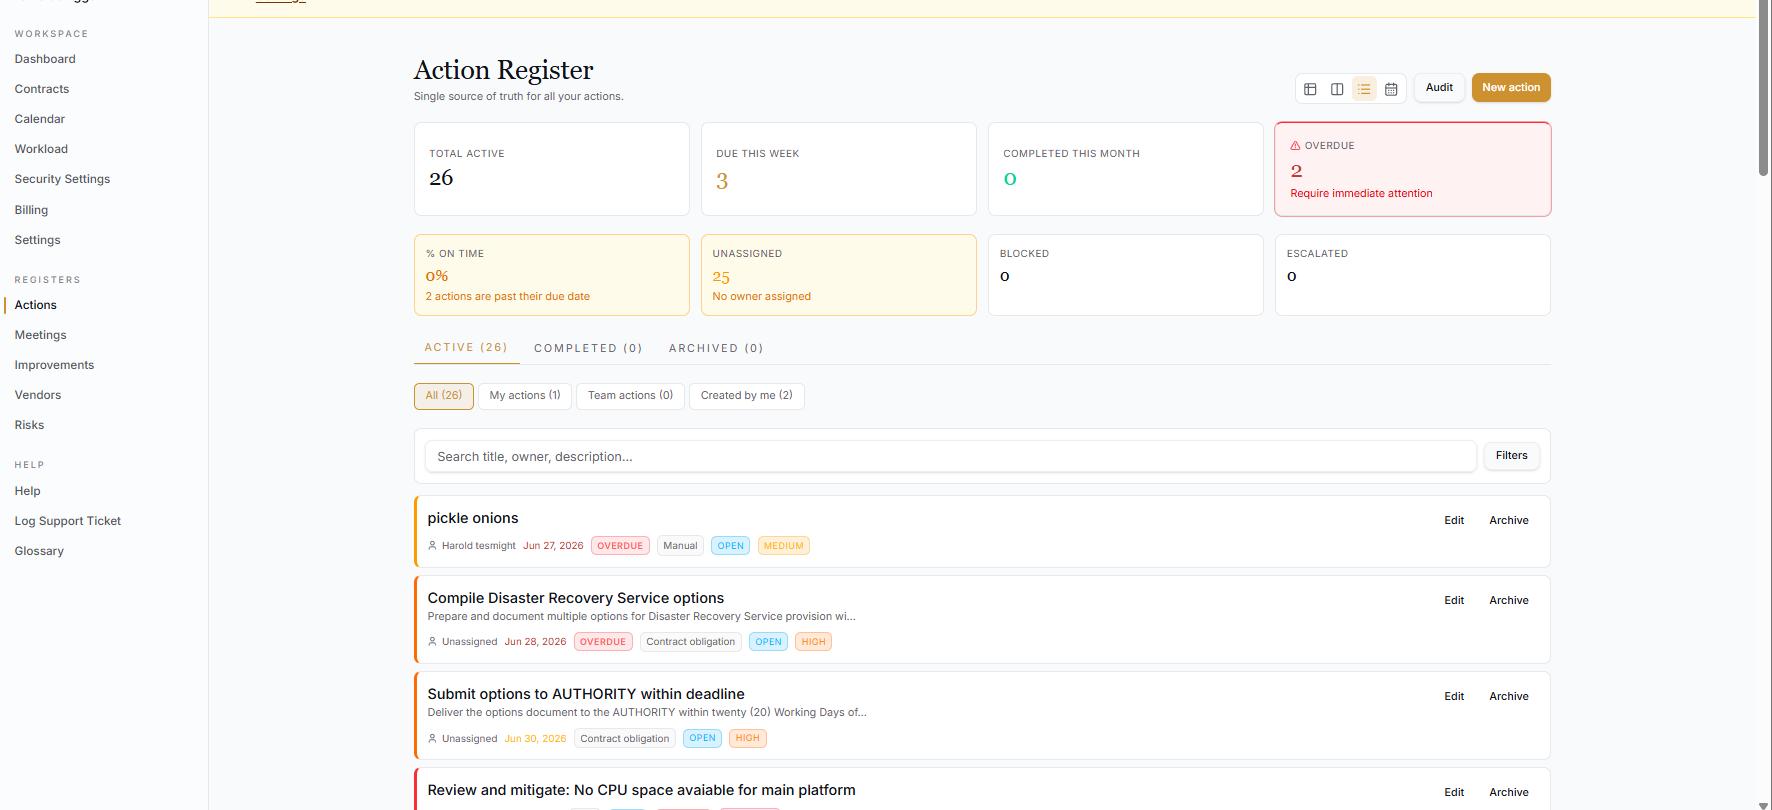The image size is (1772, 810).
Task: Open Meetings register in the sidebar
Action: [x=40, y=335]
